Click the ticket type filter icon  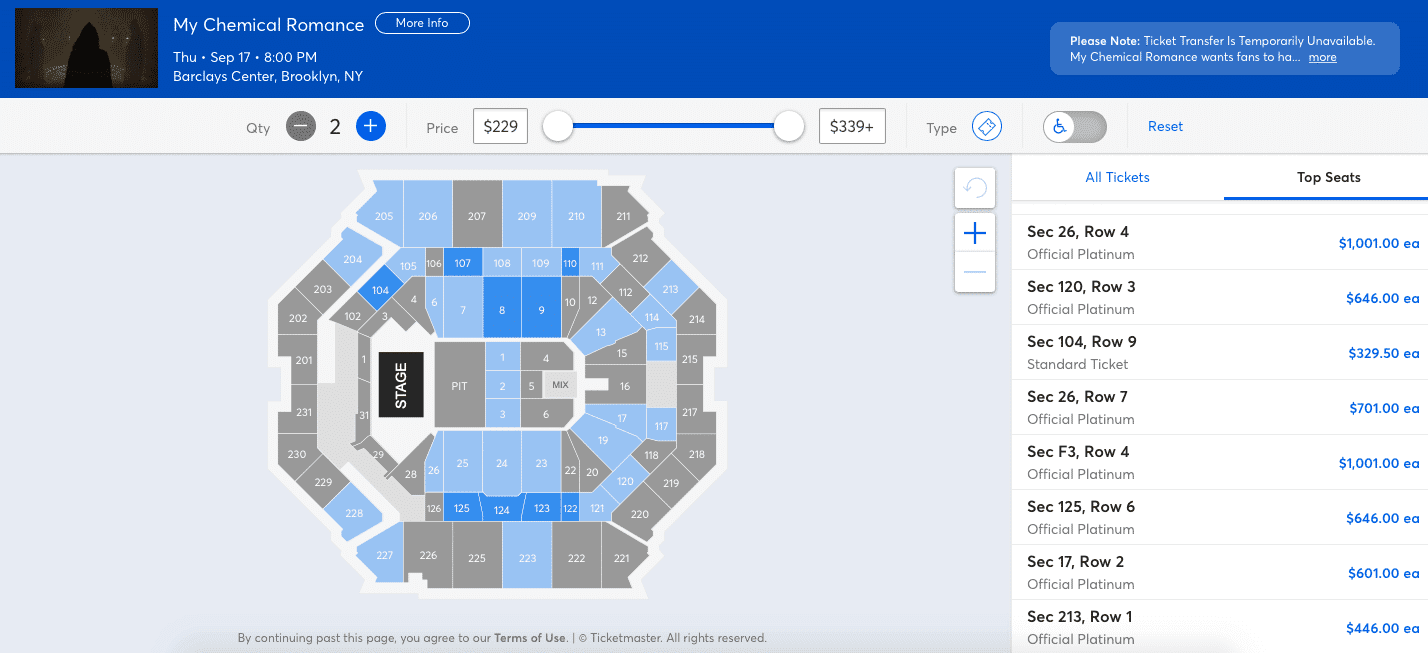987,127
